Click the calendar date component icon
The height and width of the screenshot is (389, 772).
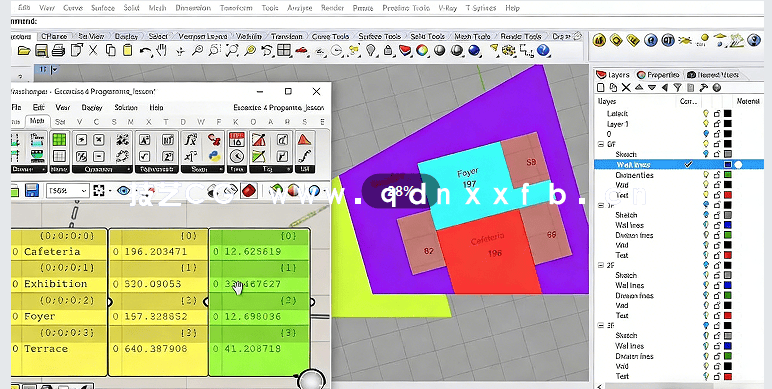(x=237, y=139)
